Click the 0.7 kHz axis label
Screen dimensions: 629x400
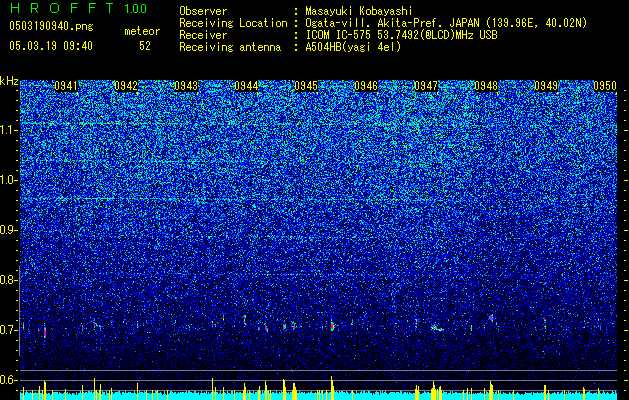click(x=8, y=330)
